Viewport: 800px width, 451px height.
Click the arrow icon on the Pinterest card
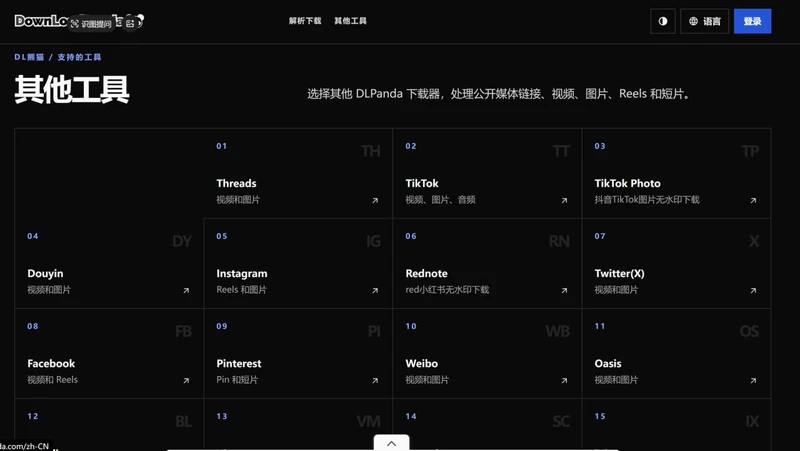(x=375, y=381)
